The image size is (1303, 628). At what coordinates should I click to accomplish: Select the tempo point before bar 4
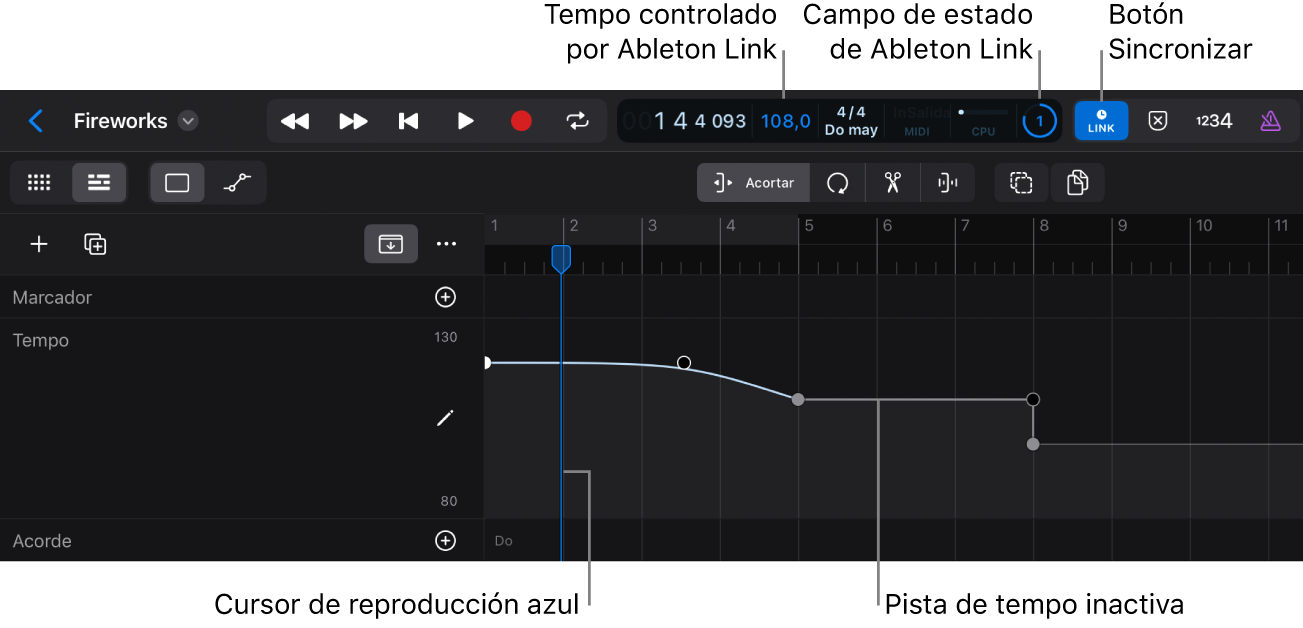click(684, 362)
